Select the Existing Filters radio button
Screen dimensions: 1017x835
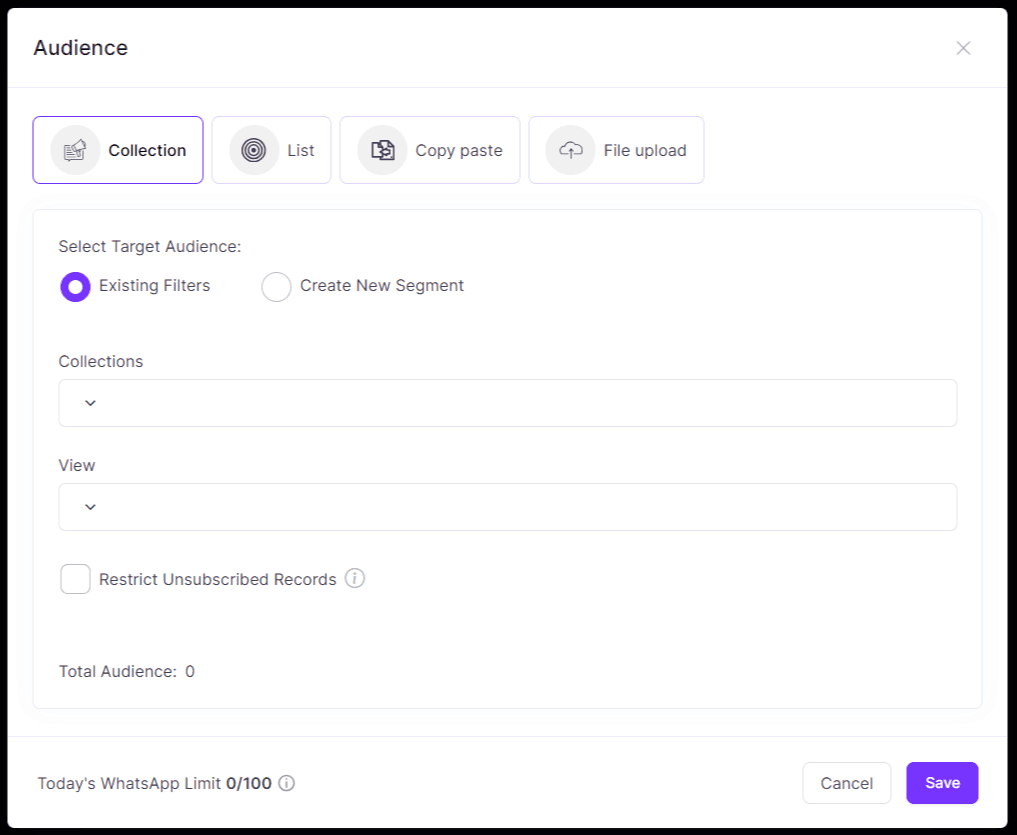point(75,286)
